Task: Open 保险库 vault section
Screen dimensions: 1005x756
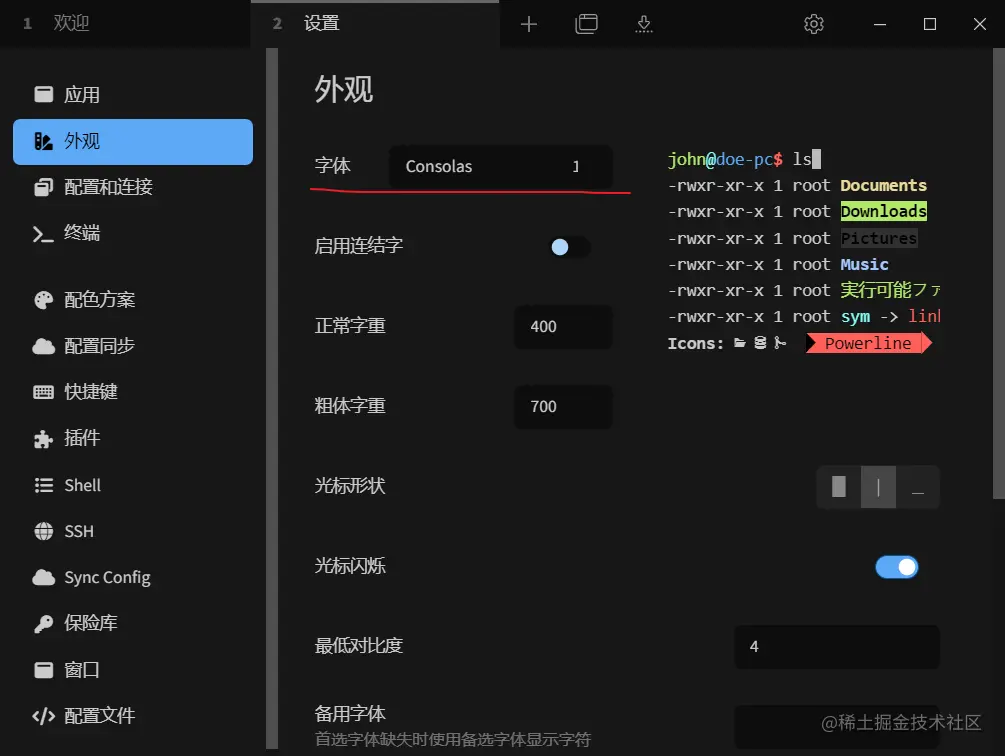Action: (133, 623)
